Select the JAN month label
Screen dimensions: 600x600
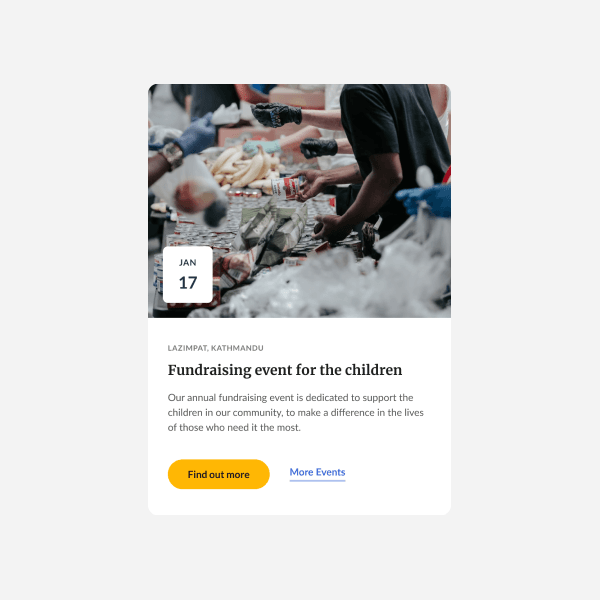click(x=188, y=262)
